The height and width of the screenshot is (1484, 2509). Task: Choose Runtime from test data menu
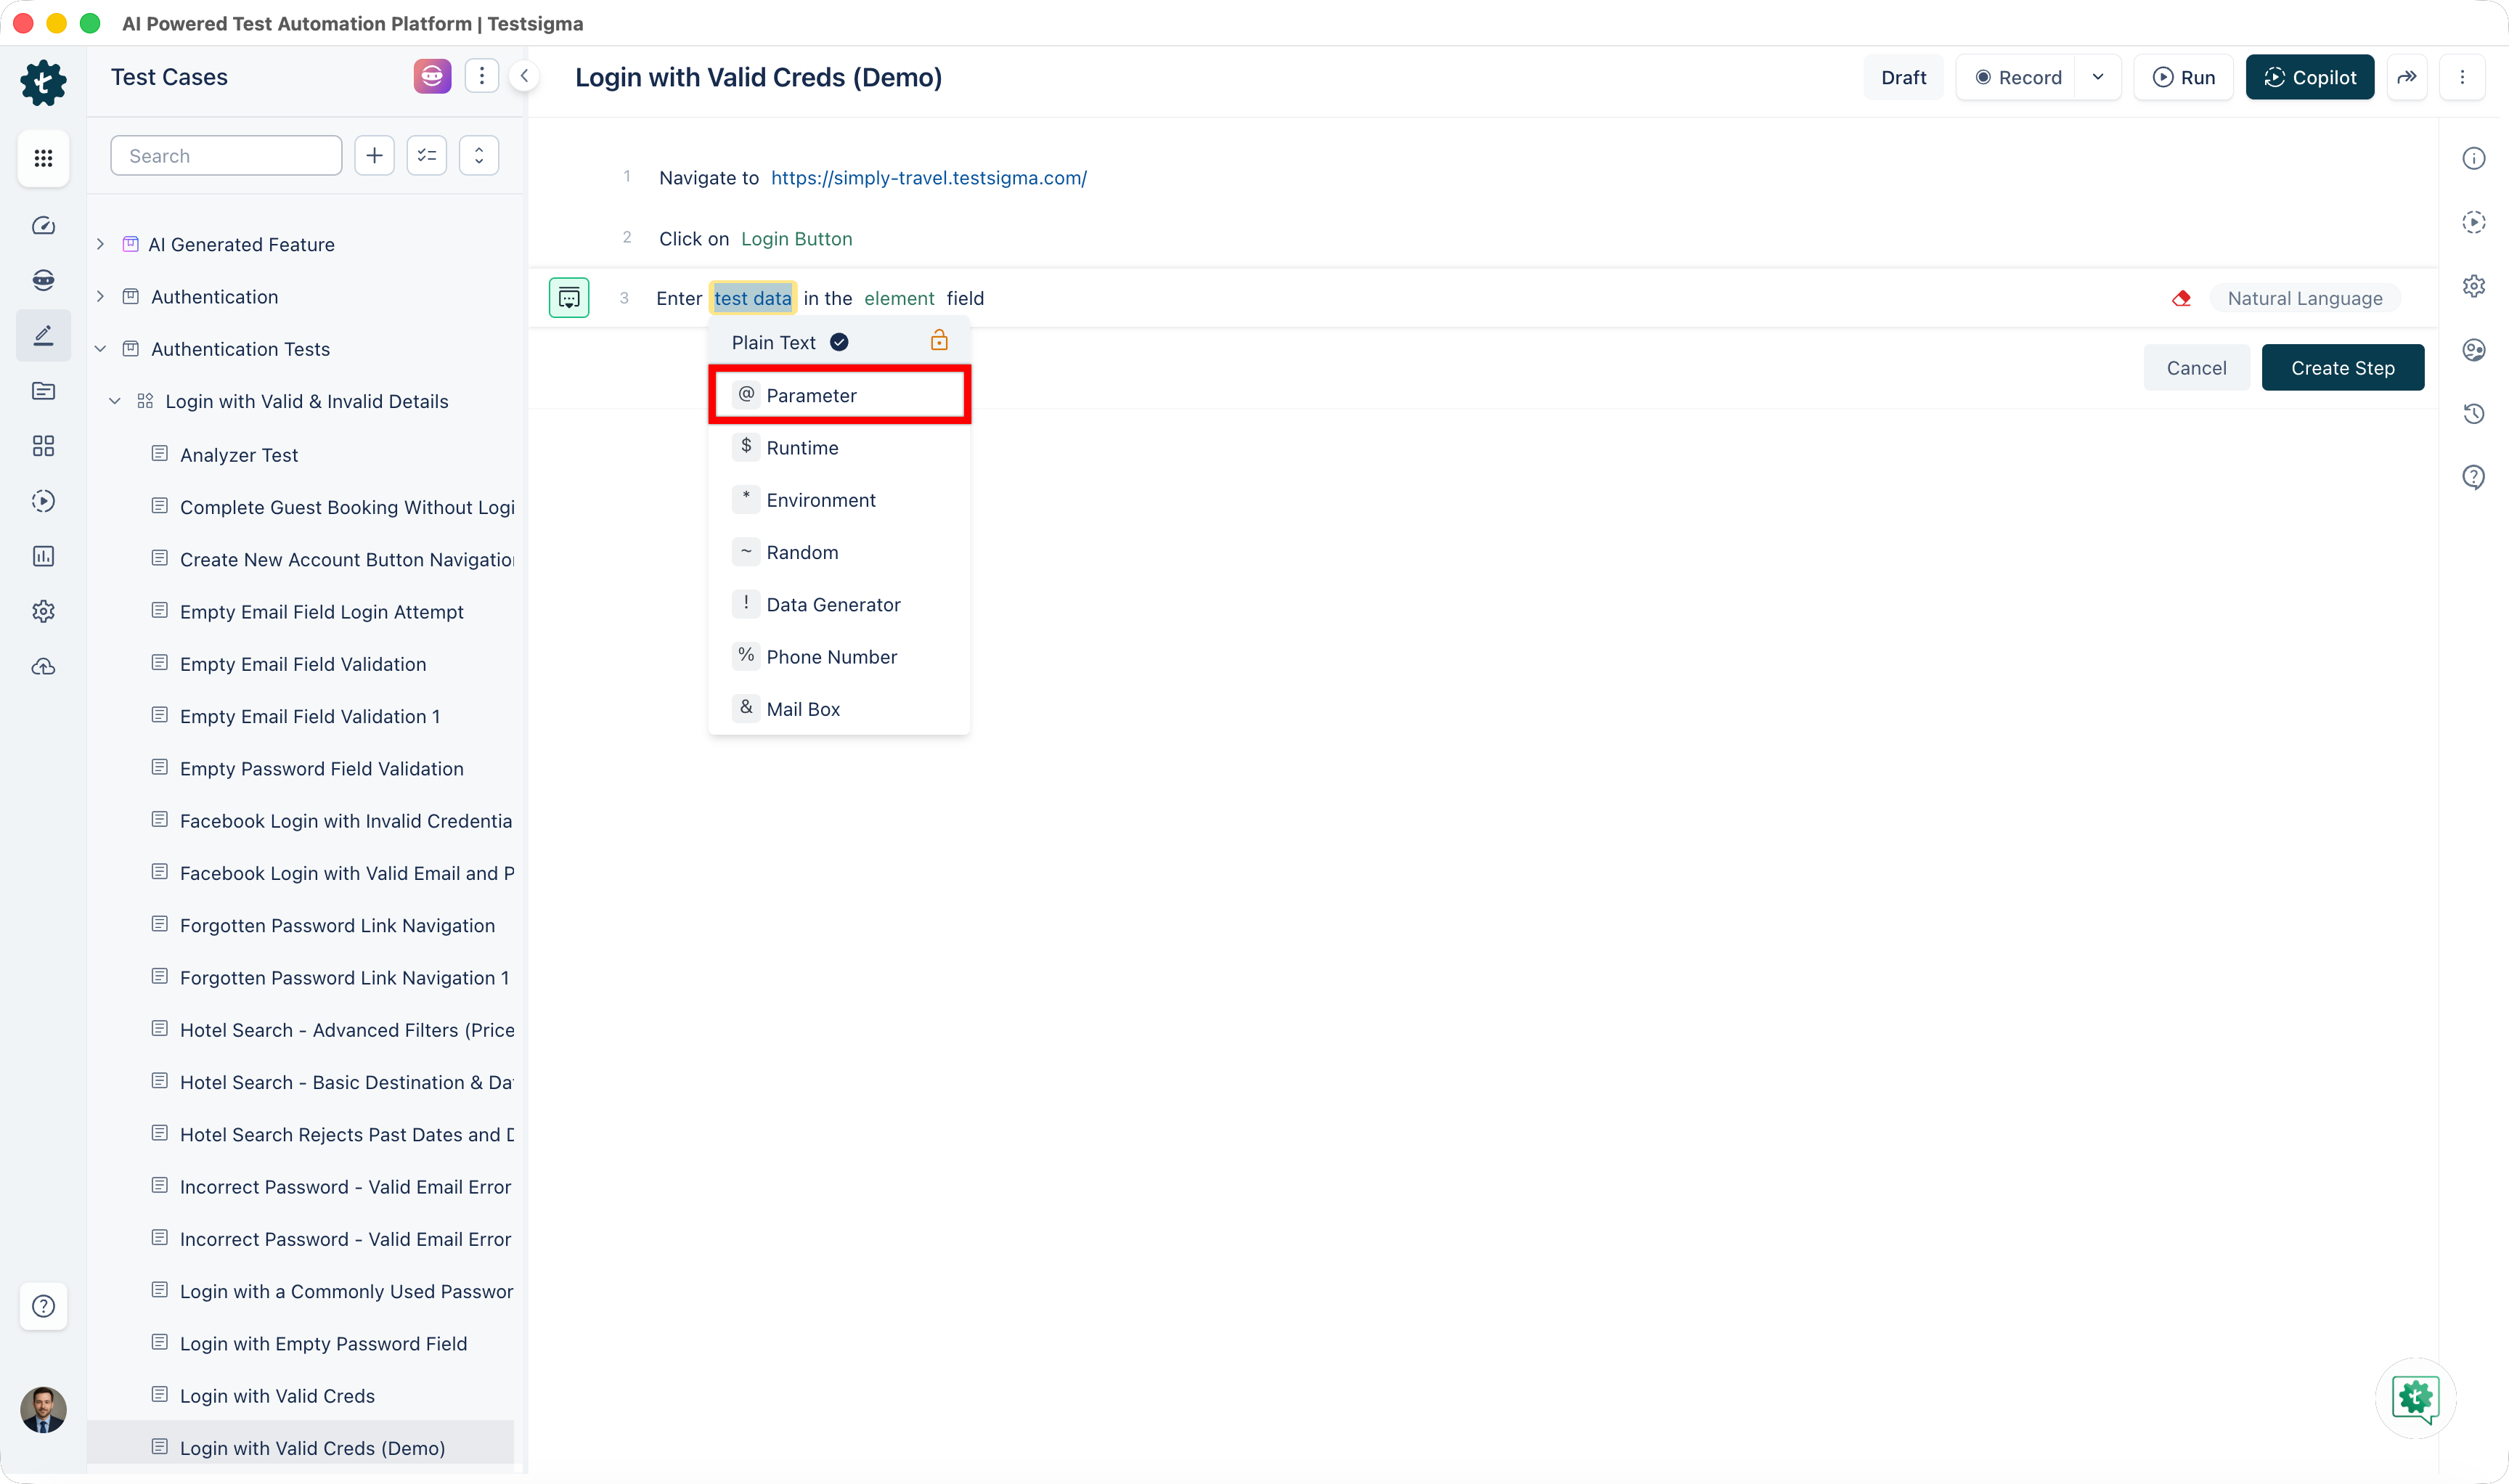click(840, 448)
